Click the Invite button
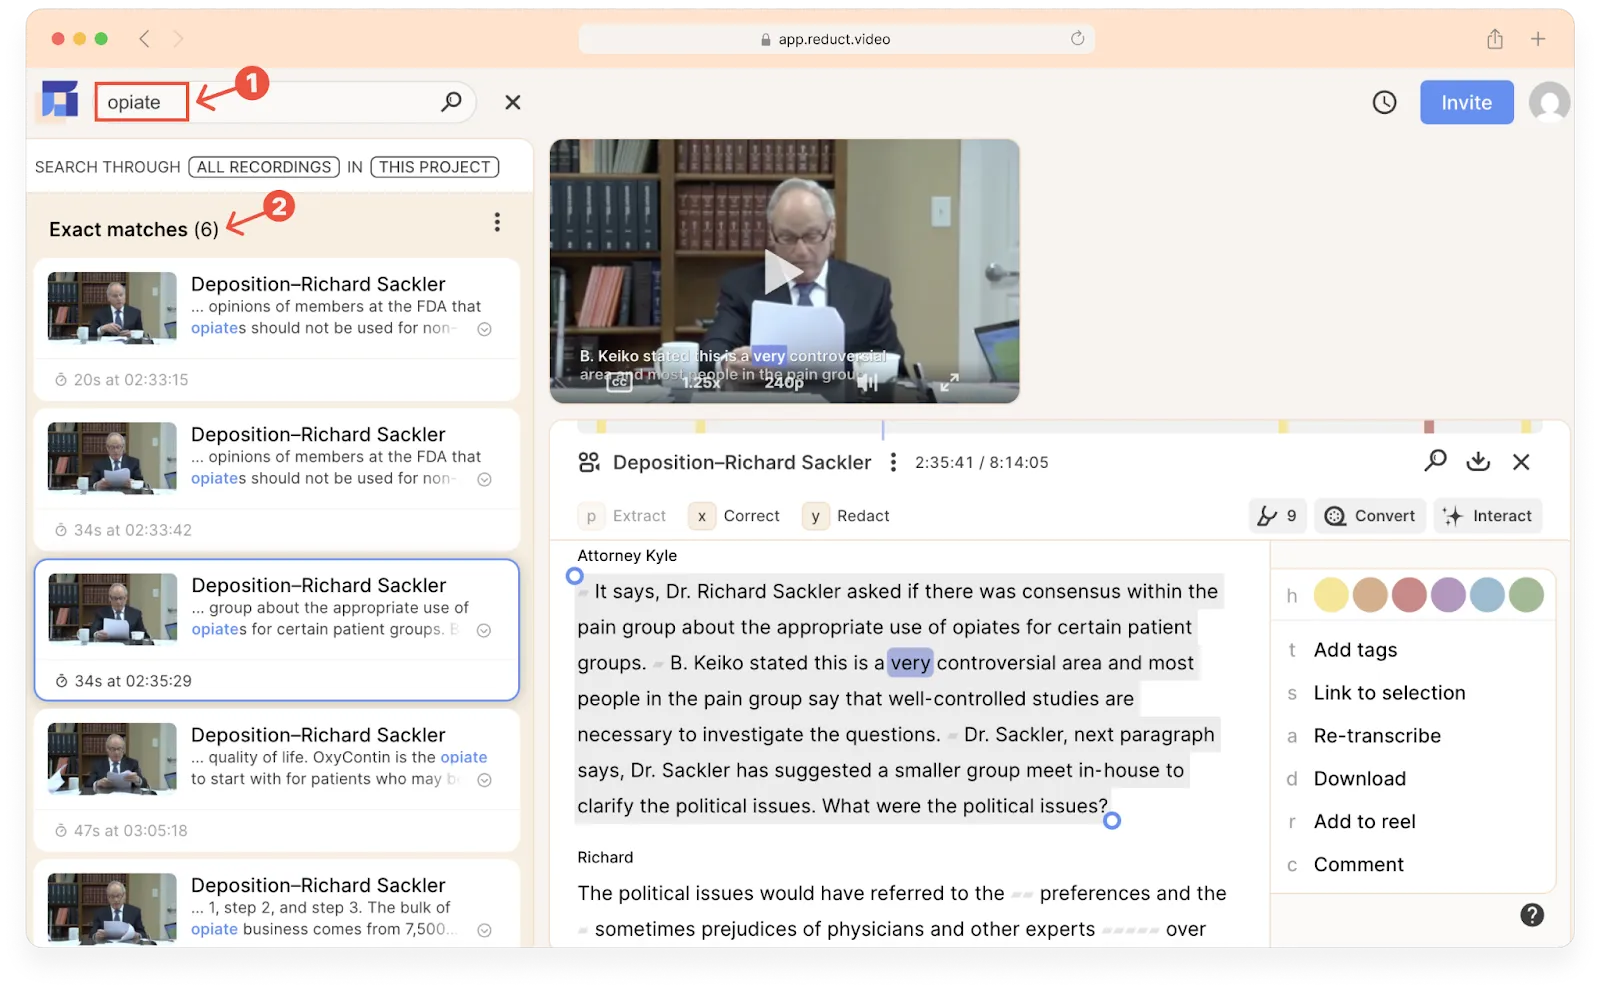Image resolution: width=1600 pixels, height=990 pixels. click(x=1466, y=102)
